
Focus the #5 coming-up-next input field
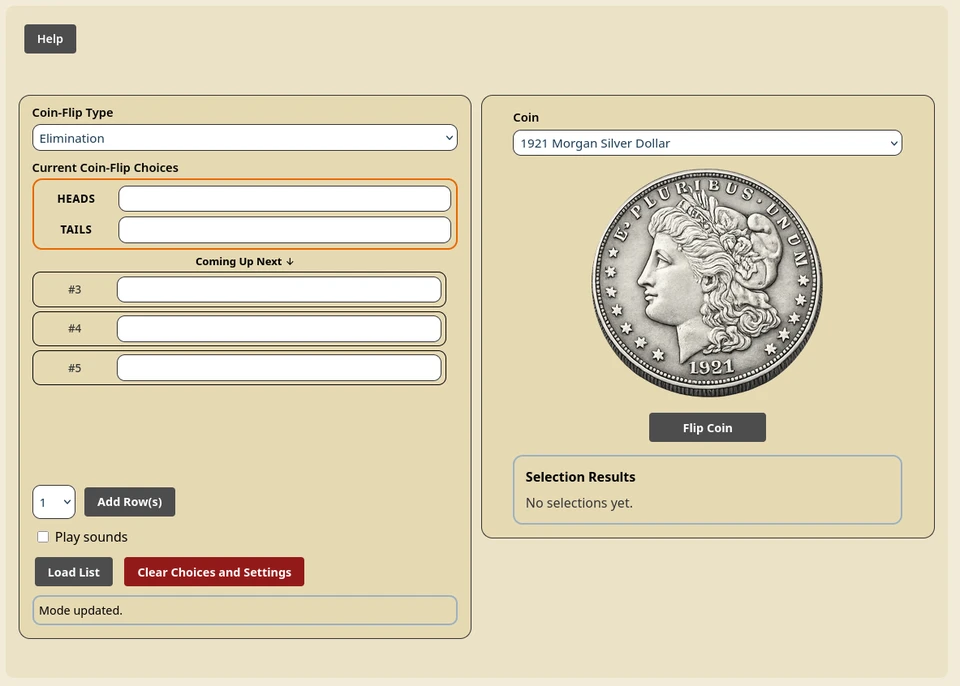click(x=279, y=368)
